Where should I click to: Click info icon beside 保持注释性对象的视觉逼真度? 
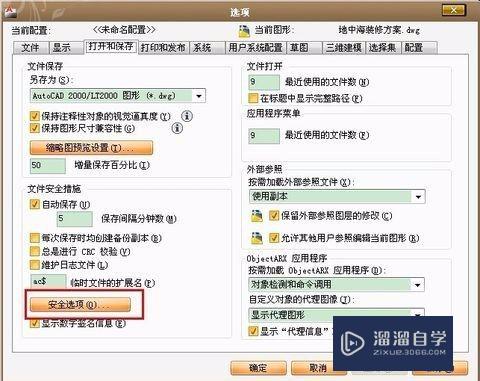pyautogui.click(x=187, y=116)
